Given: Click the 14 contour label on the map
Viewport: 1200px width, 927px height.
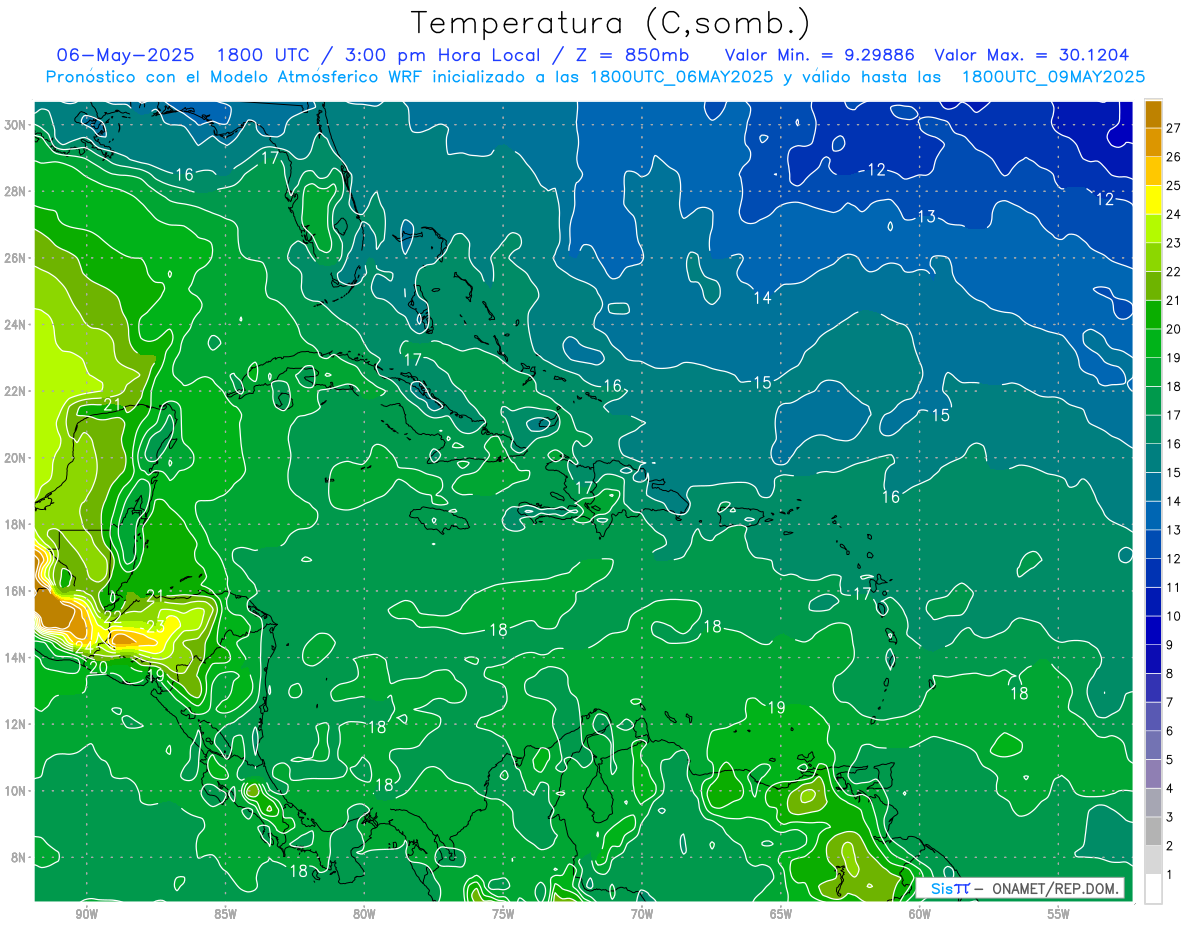Looking at the screenshot, I should (x=762, y=297).
